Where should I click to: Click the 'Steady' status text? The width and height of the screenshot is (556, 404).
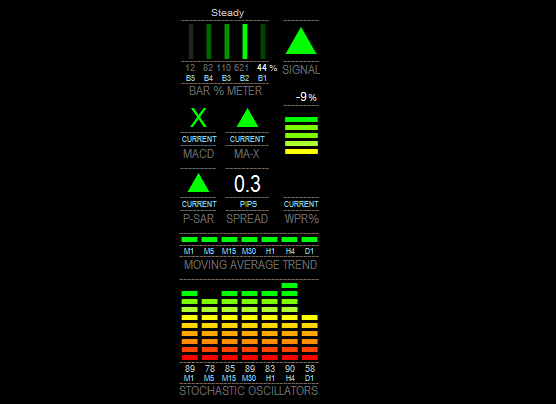[x=228, y=13]
